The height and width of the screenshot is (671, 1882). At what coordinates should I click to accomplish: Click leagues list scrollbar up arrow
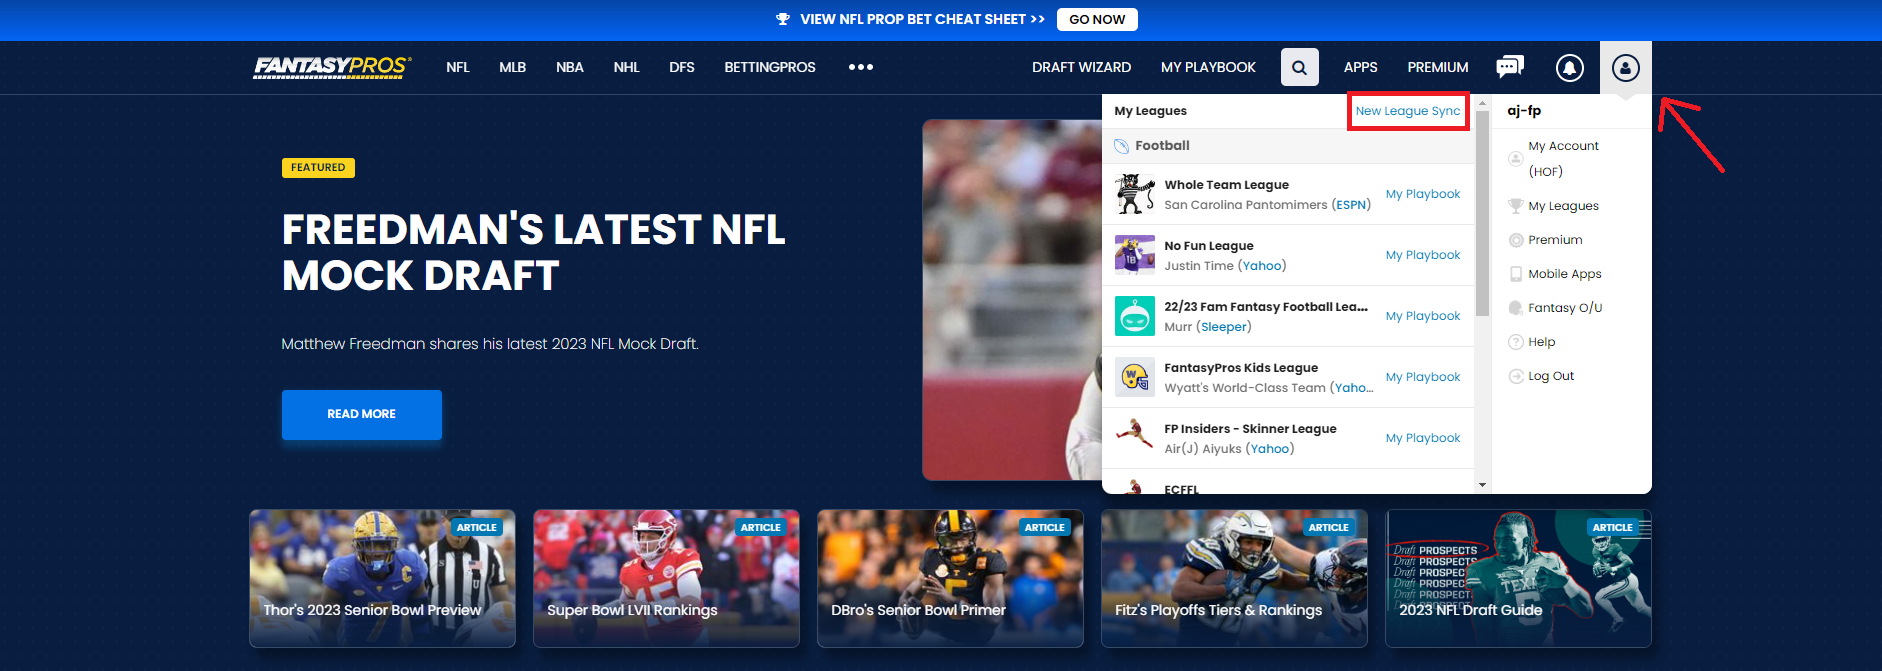coord(1482,103)
